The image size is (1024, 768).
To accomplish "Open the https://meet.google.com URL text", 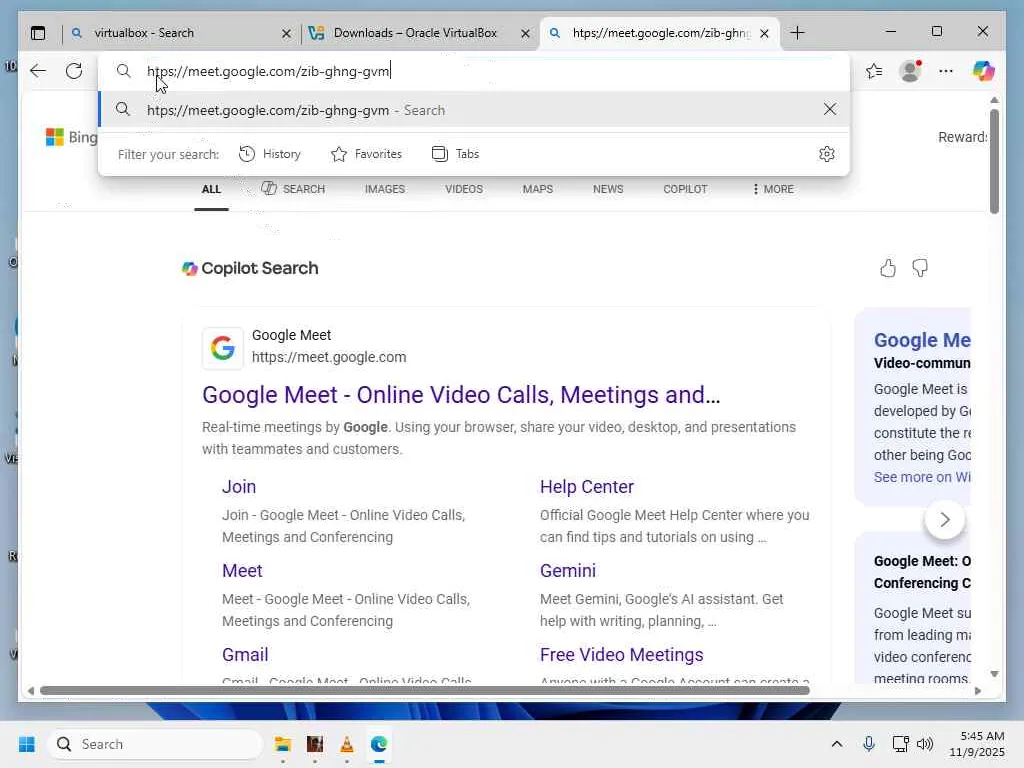I will click(329, 357).
